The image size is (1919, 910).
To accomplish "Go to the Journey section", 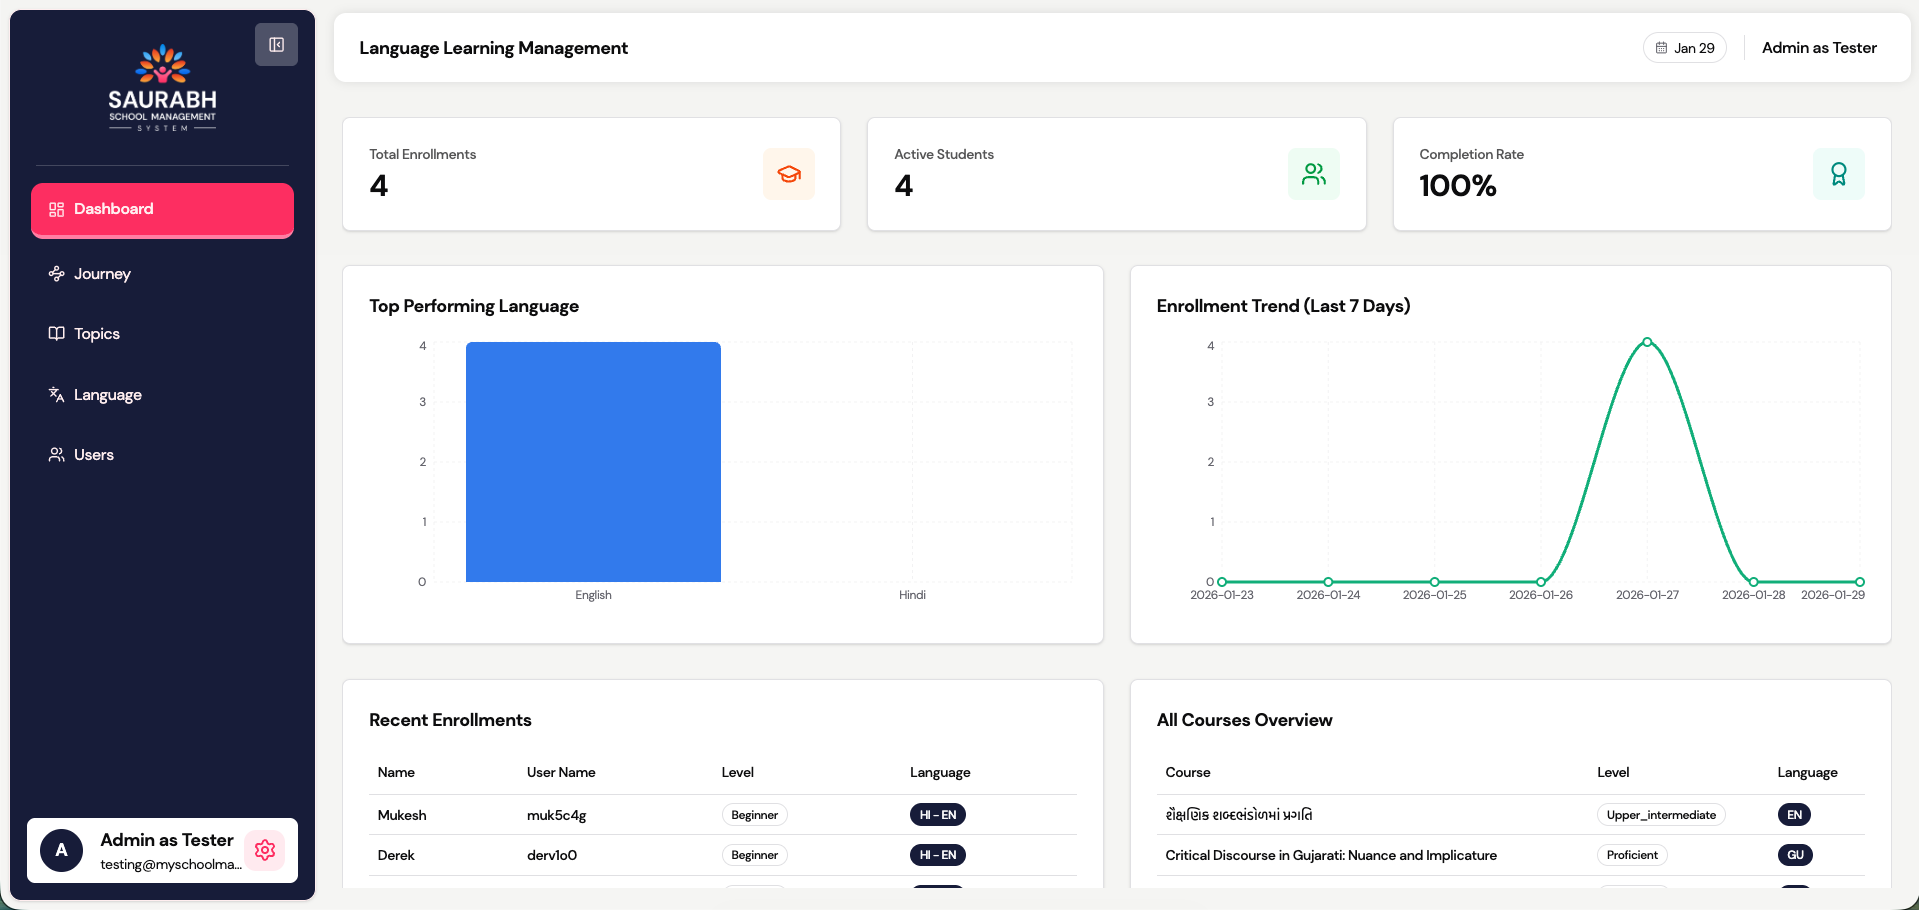I will point(102,274).
